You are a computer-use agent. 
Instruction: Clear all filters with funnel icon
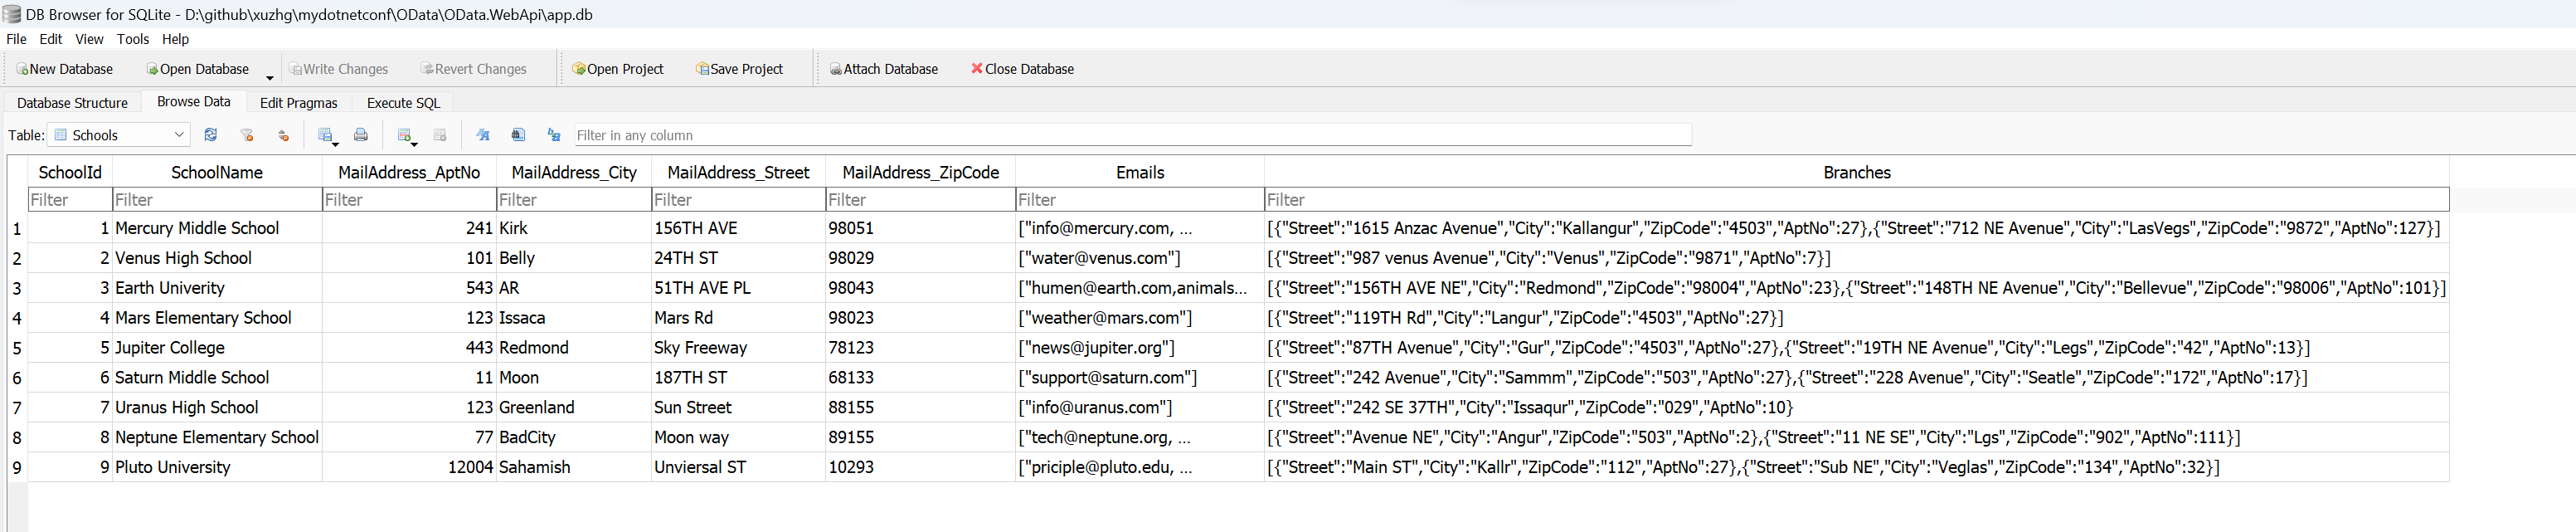click(x=247, y=135)
